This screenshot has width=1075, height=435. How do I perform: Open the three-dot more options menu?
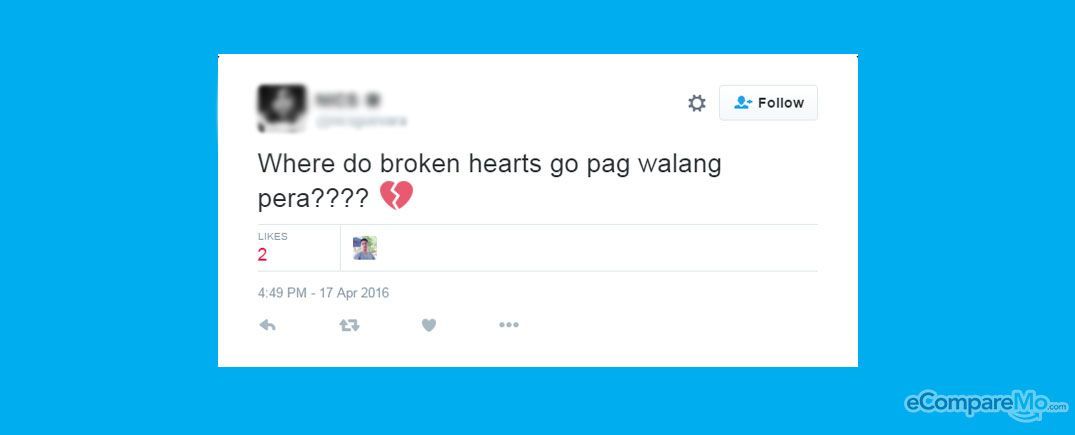(x=509, y=325)
